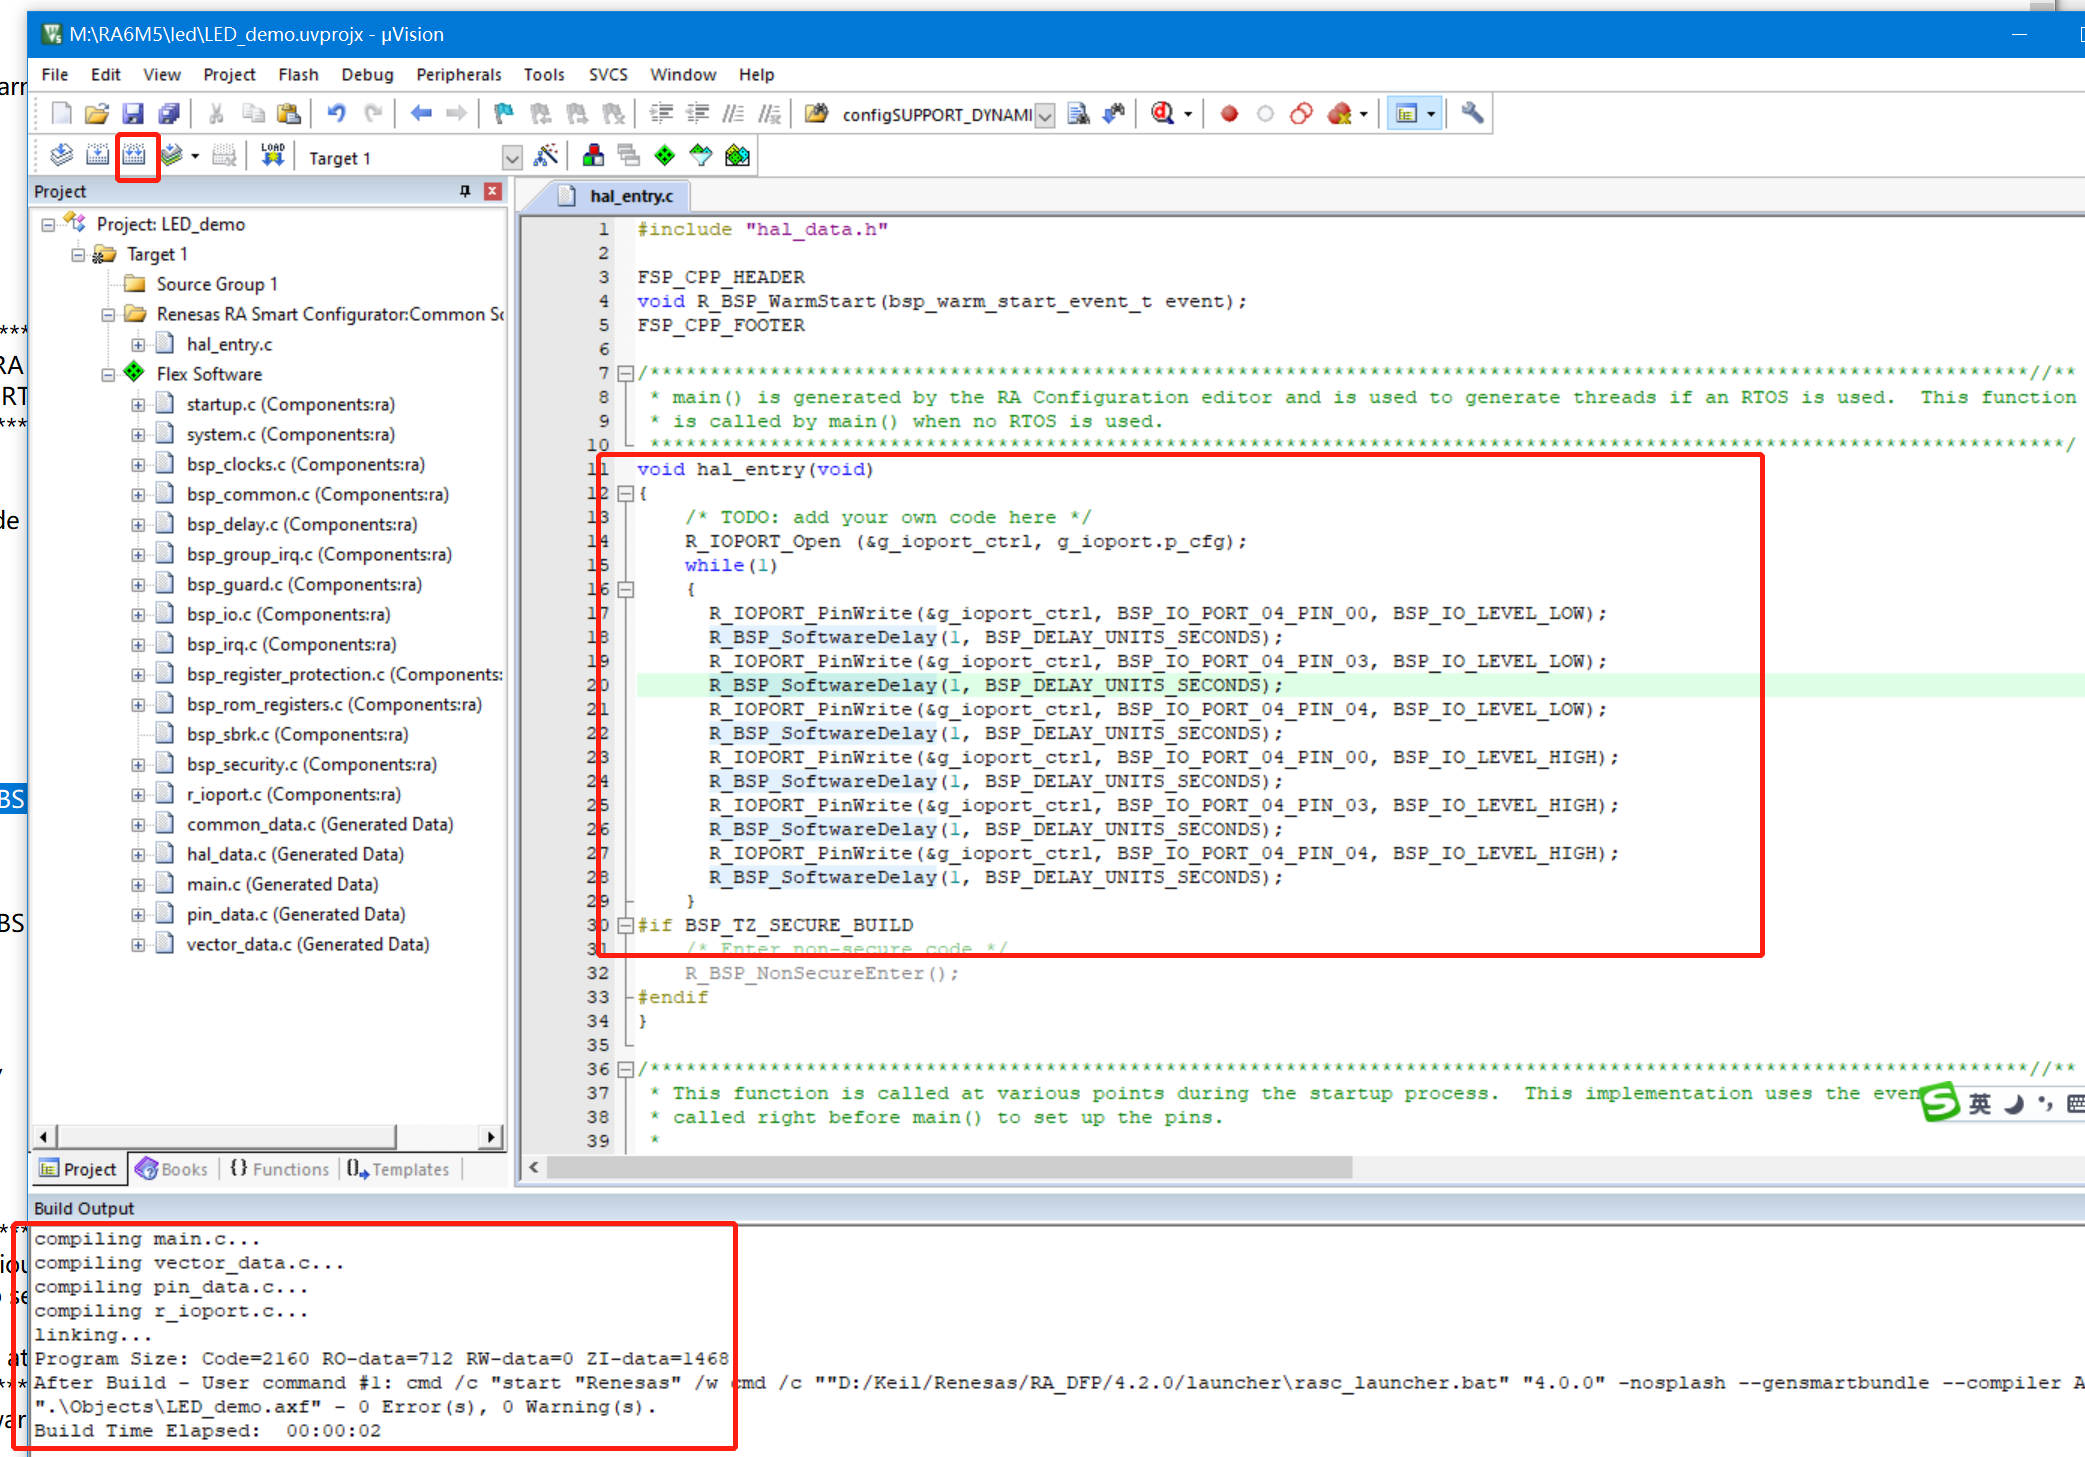Start the debug session icon
Viewport: 2085px width, 1457px height.
(1162, 114)
